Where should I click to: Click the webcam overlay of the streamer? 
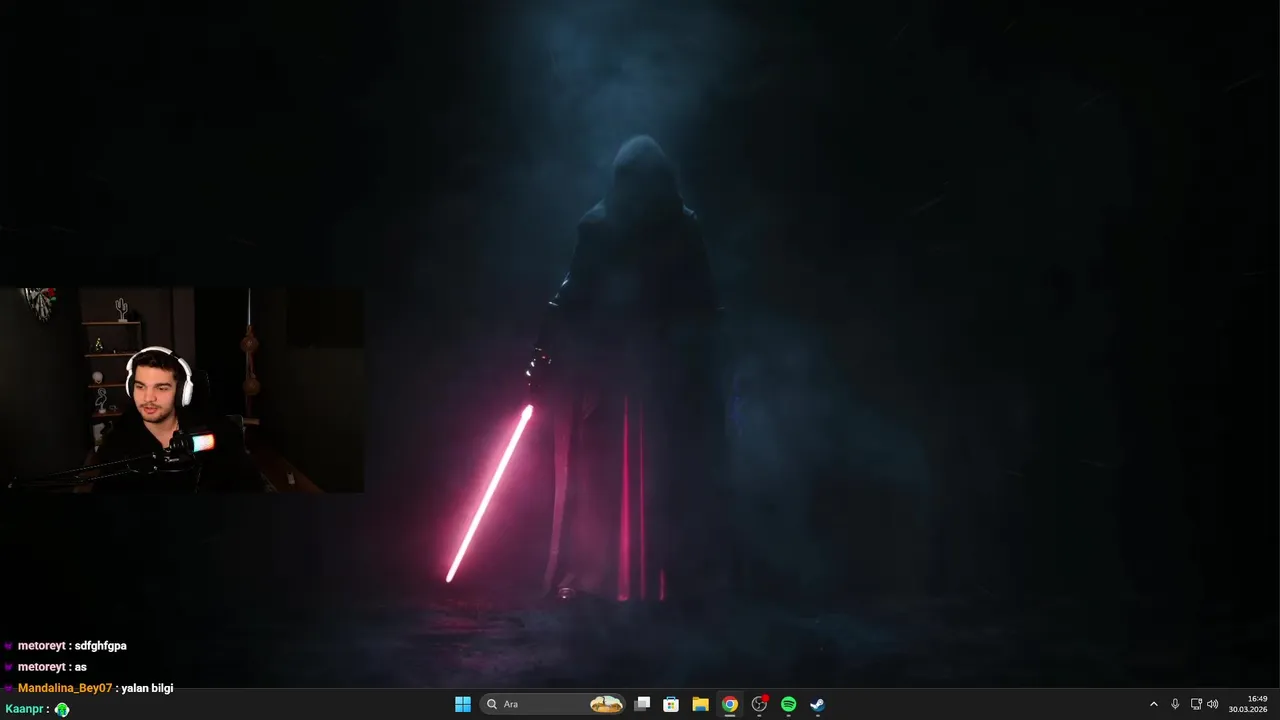coord(182,390)
